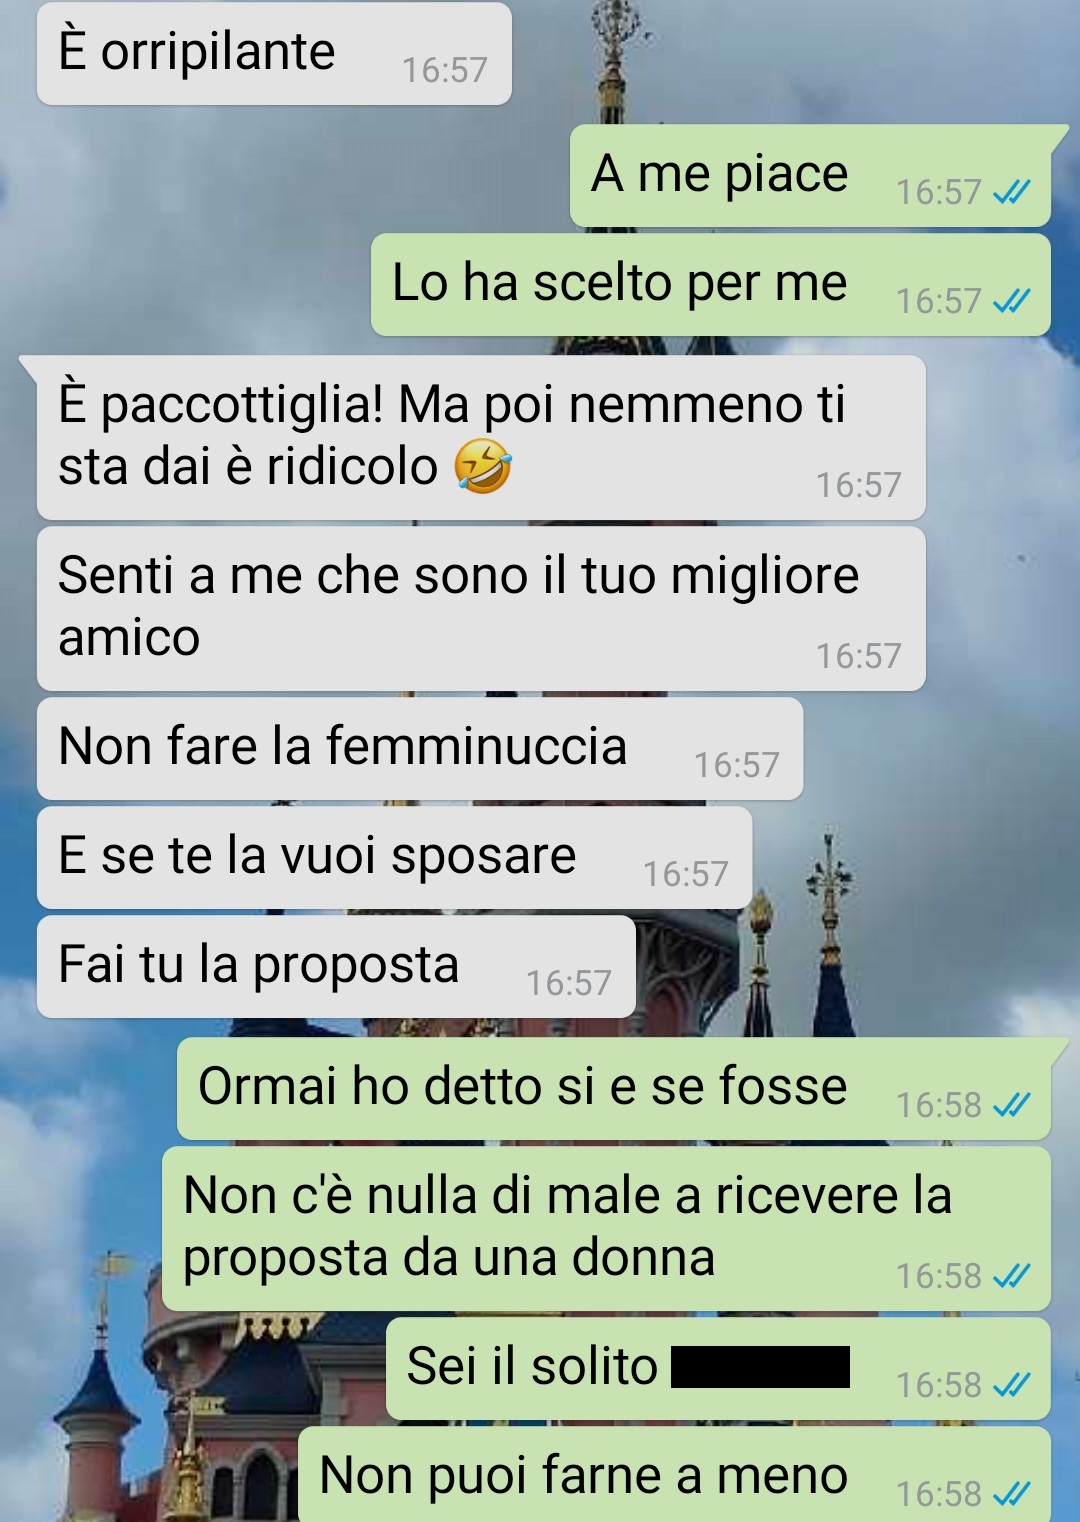The height and width of the screenshot is (1522, 1080).
Task: Select the 'È orripilante' message bubble
Action: (274, 53)
